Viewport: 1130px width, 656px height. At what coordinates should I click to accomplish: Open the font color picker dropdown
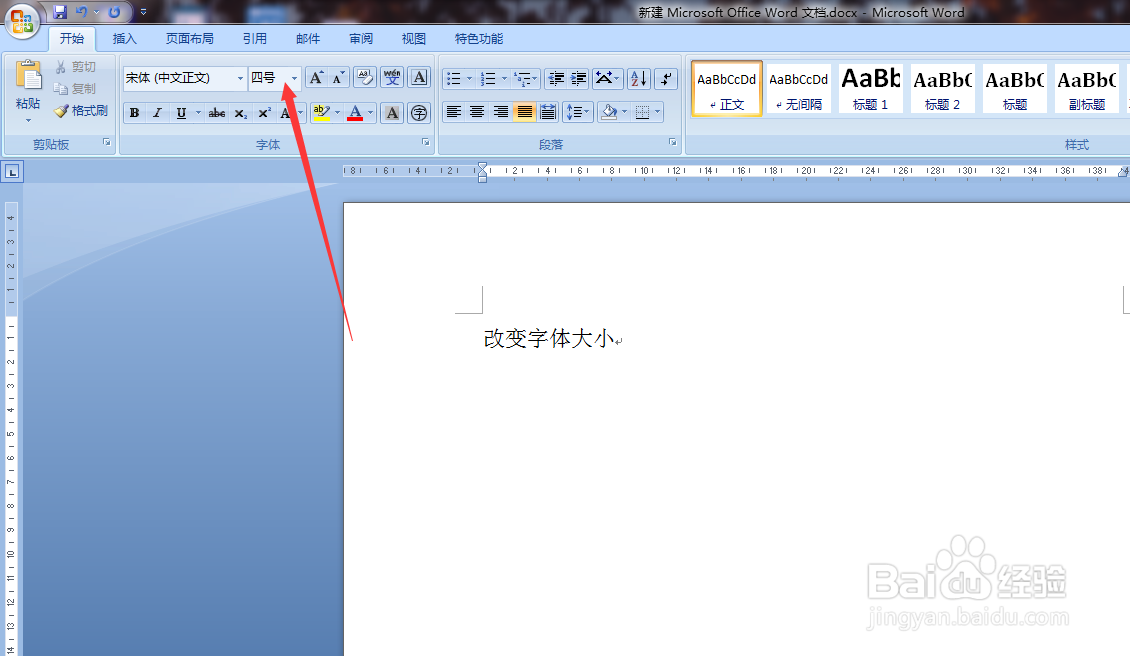click(x=369, y=112)
